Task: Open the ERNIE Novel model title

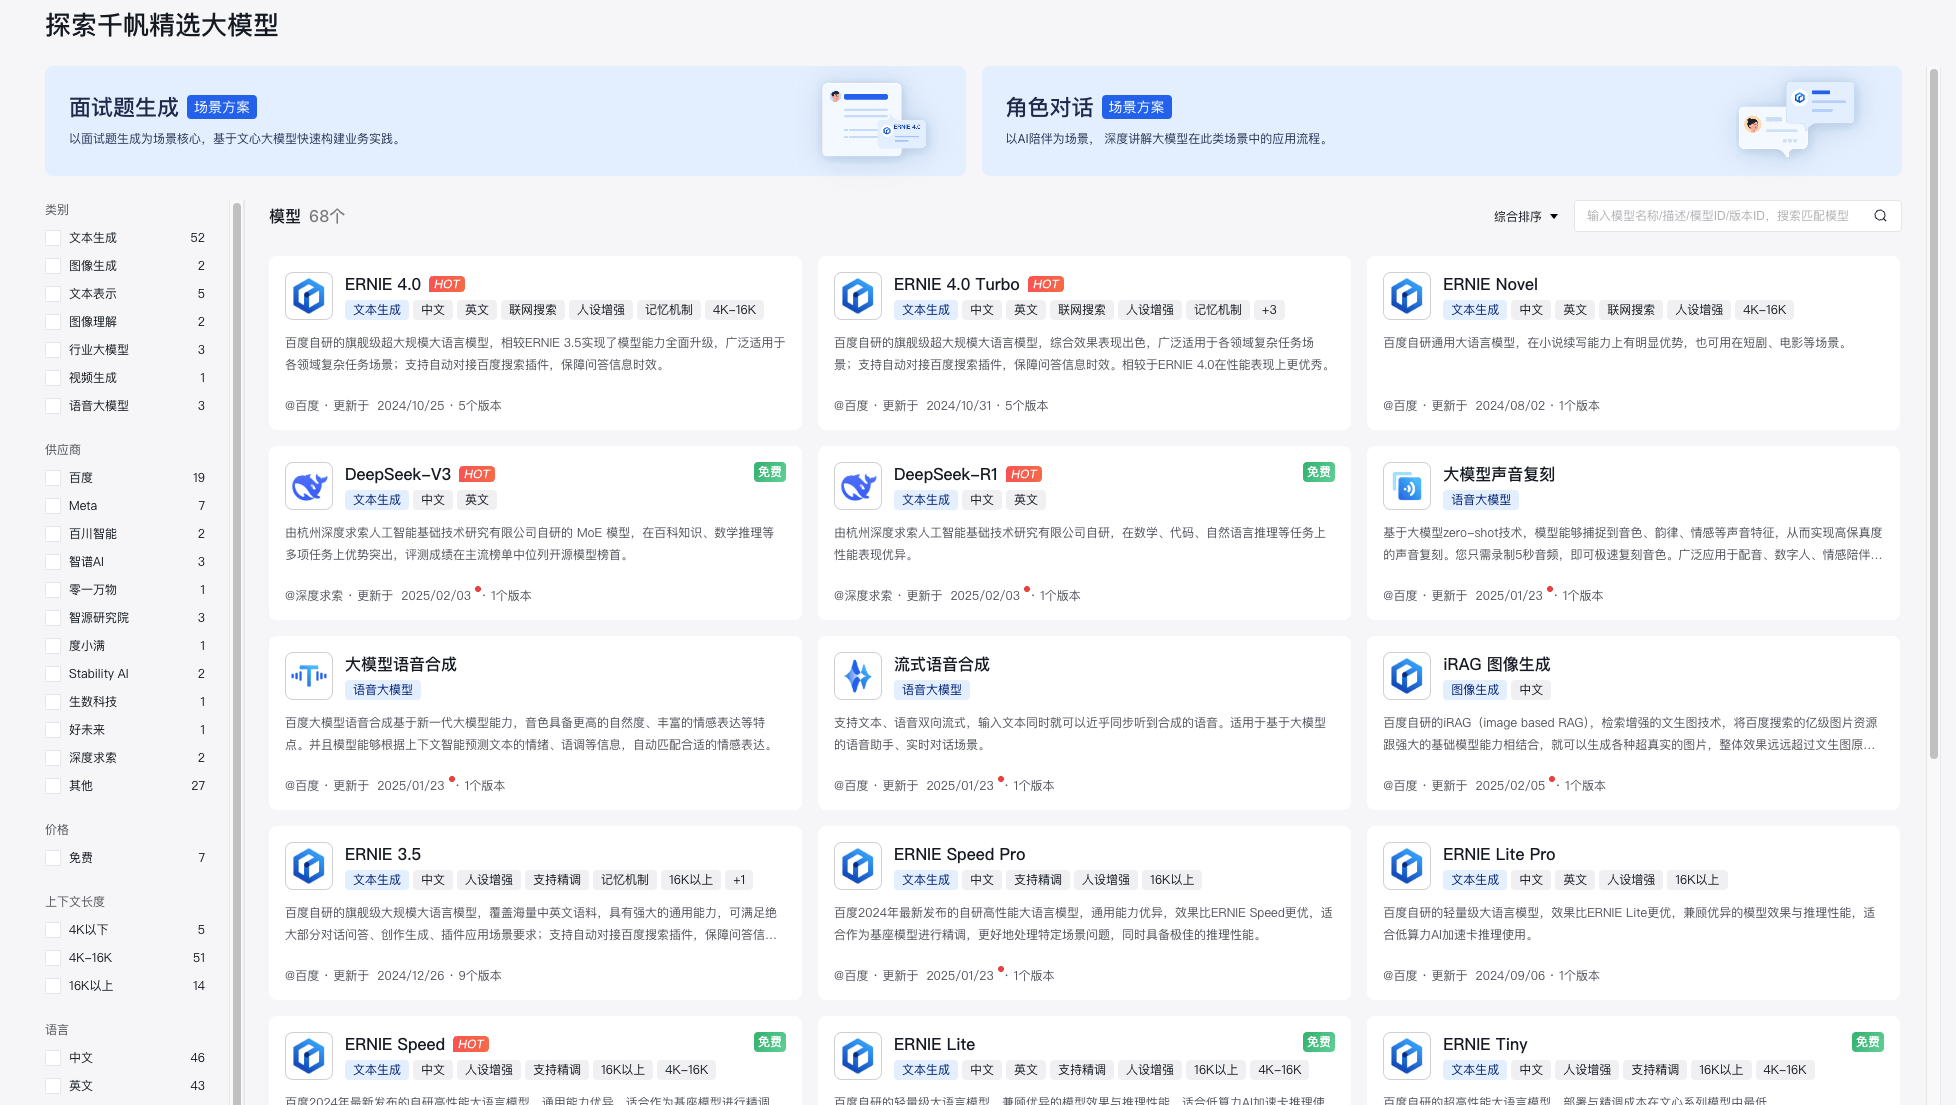Action: pos(1490,284)
